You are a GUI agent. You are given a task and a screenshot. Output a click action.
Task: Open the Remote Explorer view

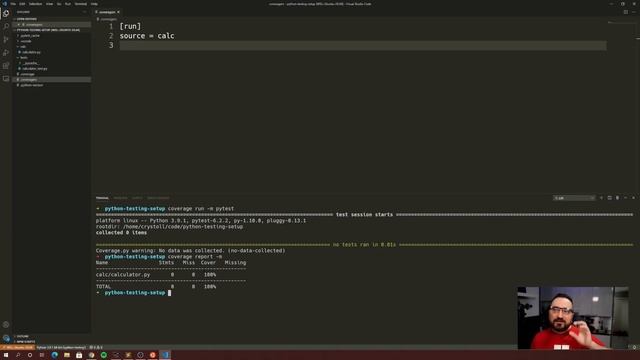[6, 79]
